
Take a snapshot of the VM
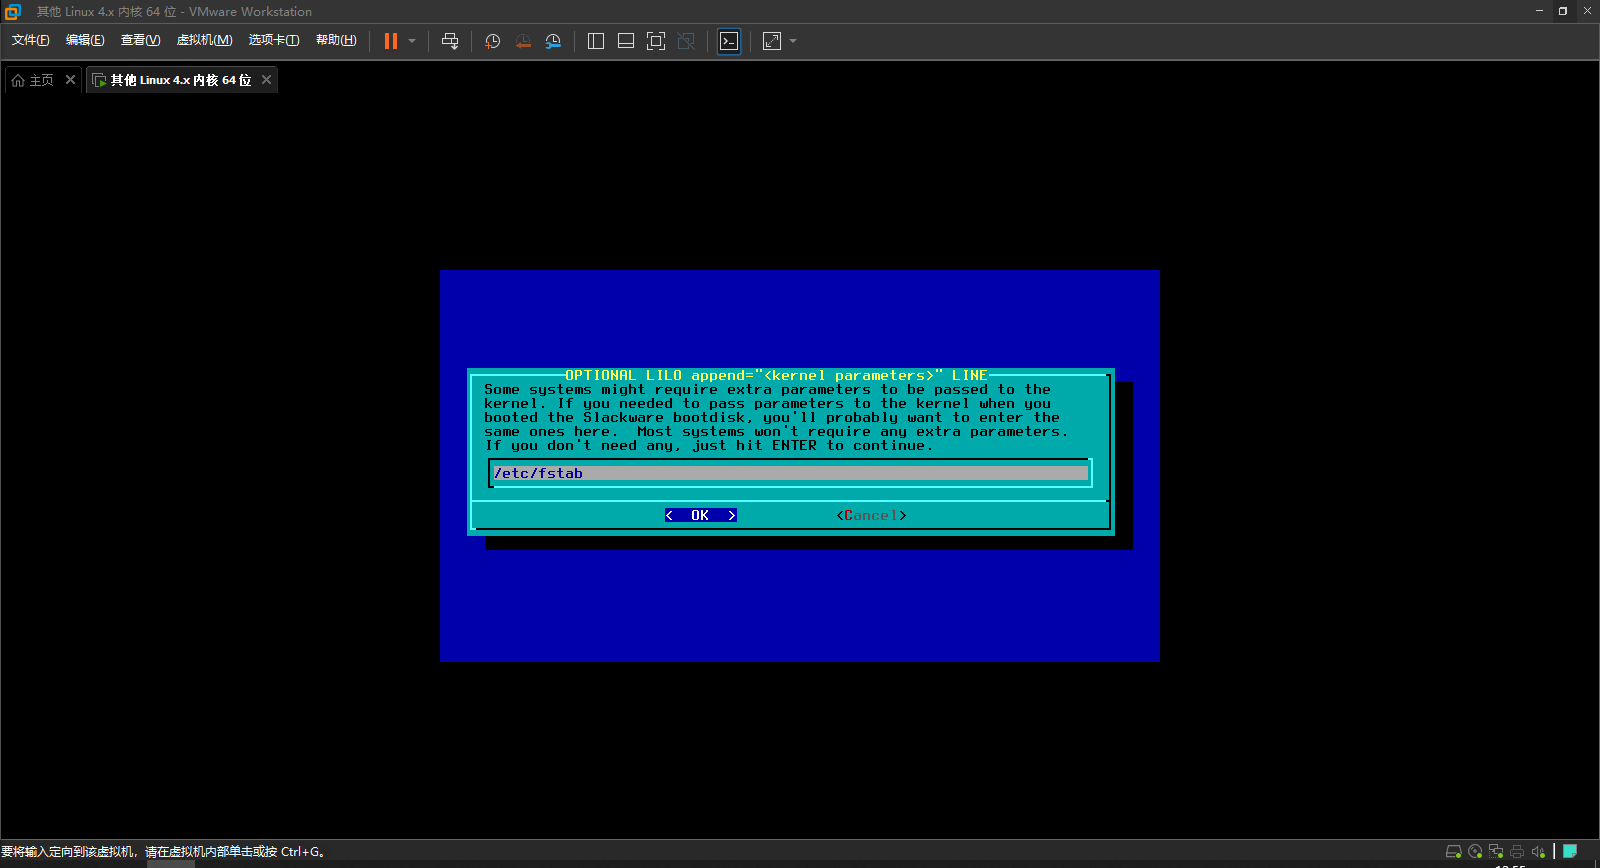click(x=492, y=41)
